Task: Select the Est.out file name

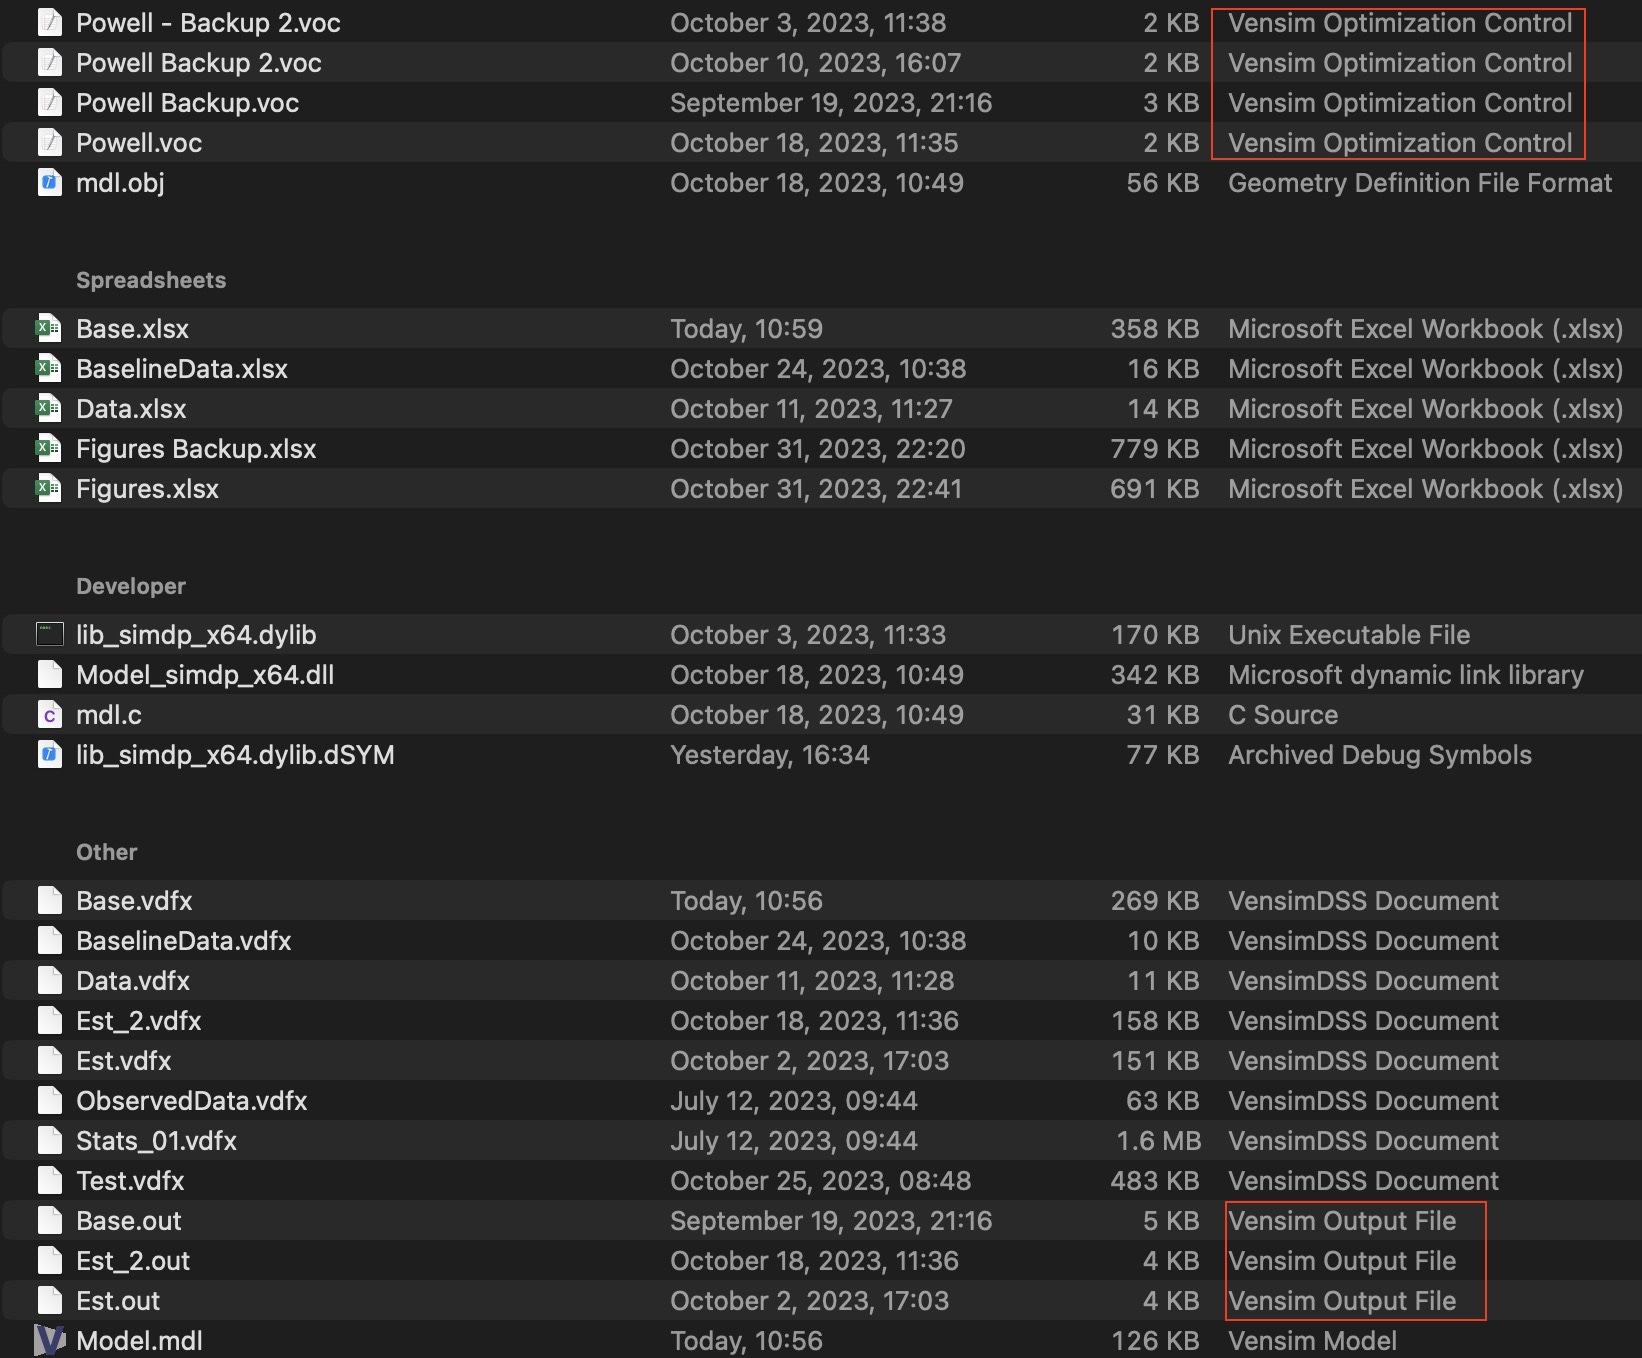Action: pos(118,1301)
